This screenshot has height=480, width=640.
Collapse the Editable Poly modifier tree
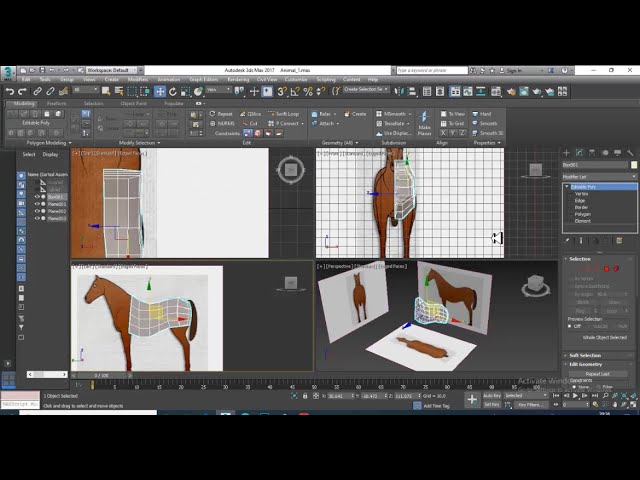pos(567,187)
